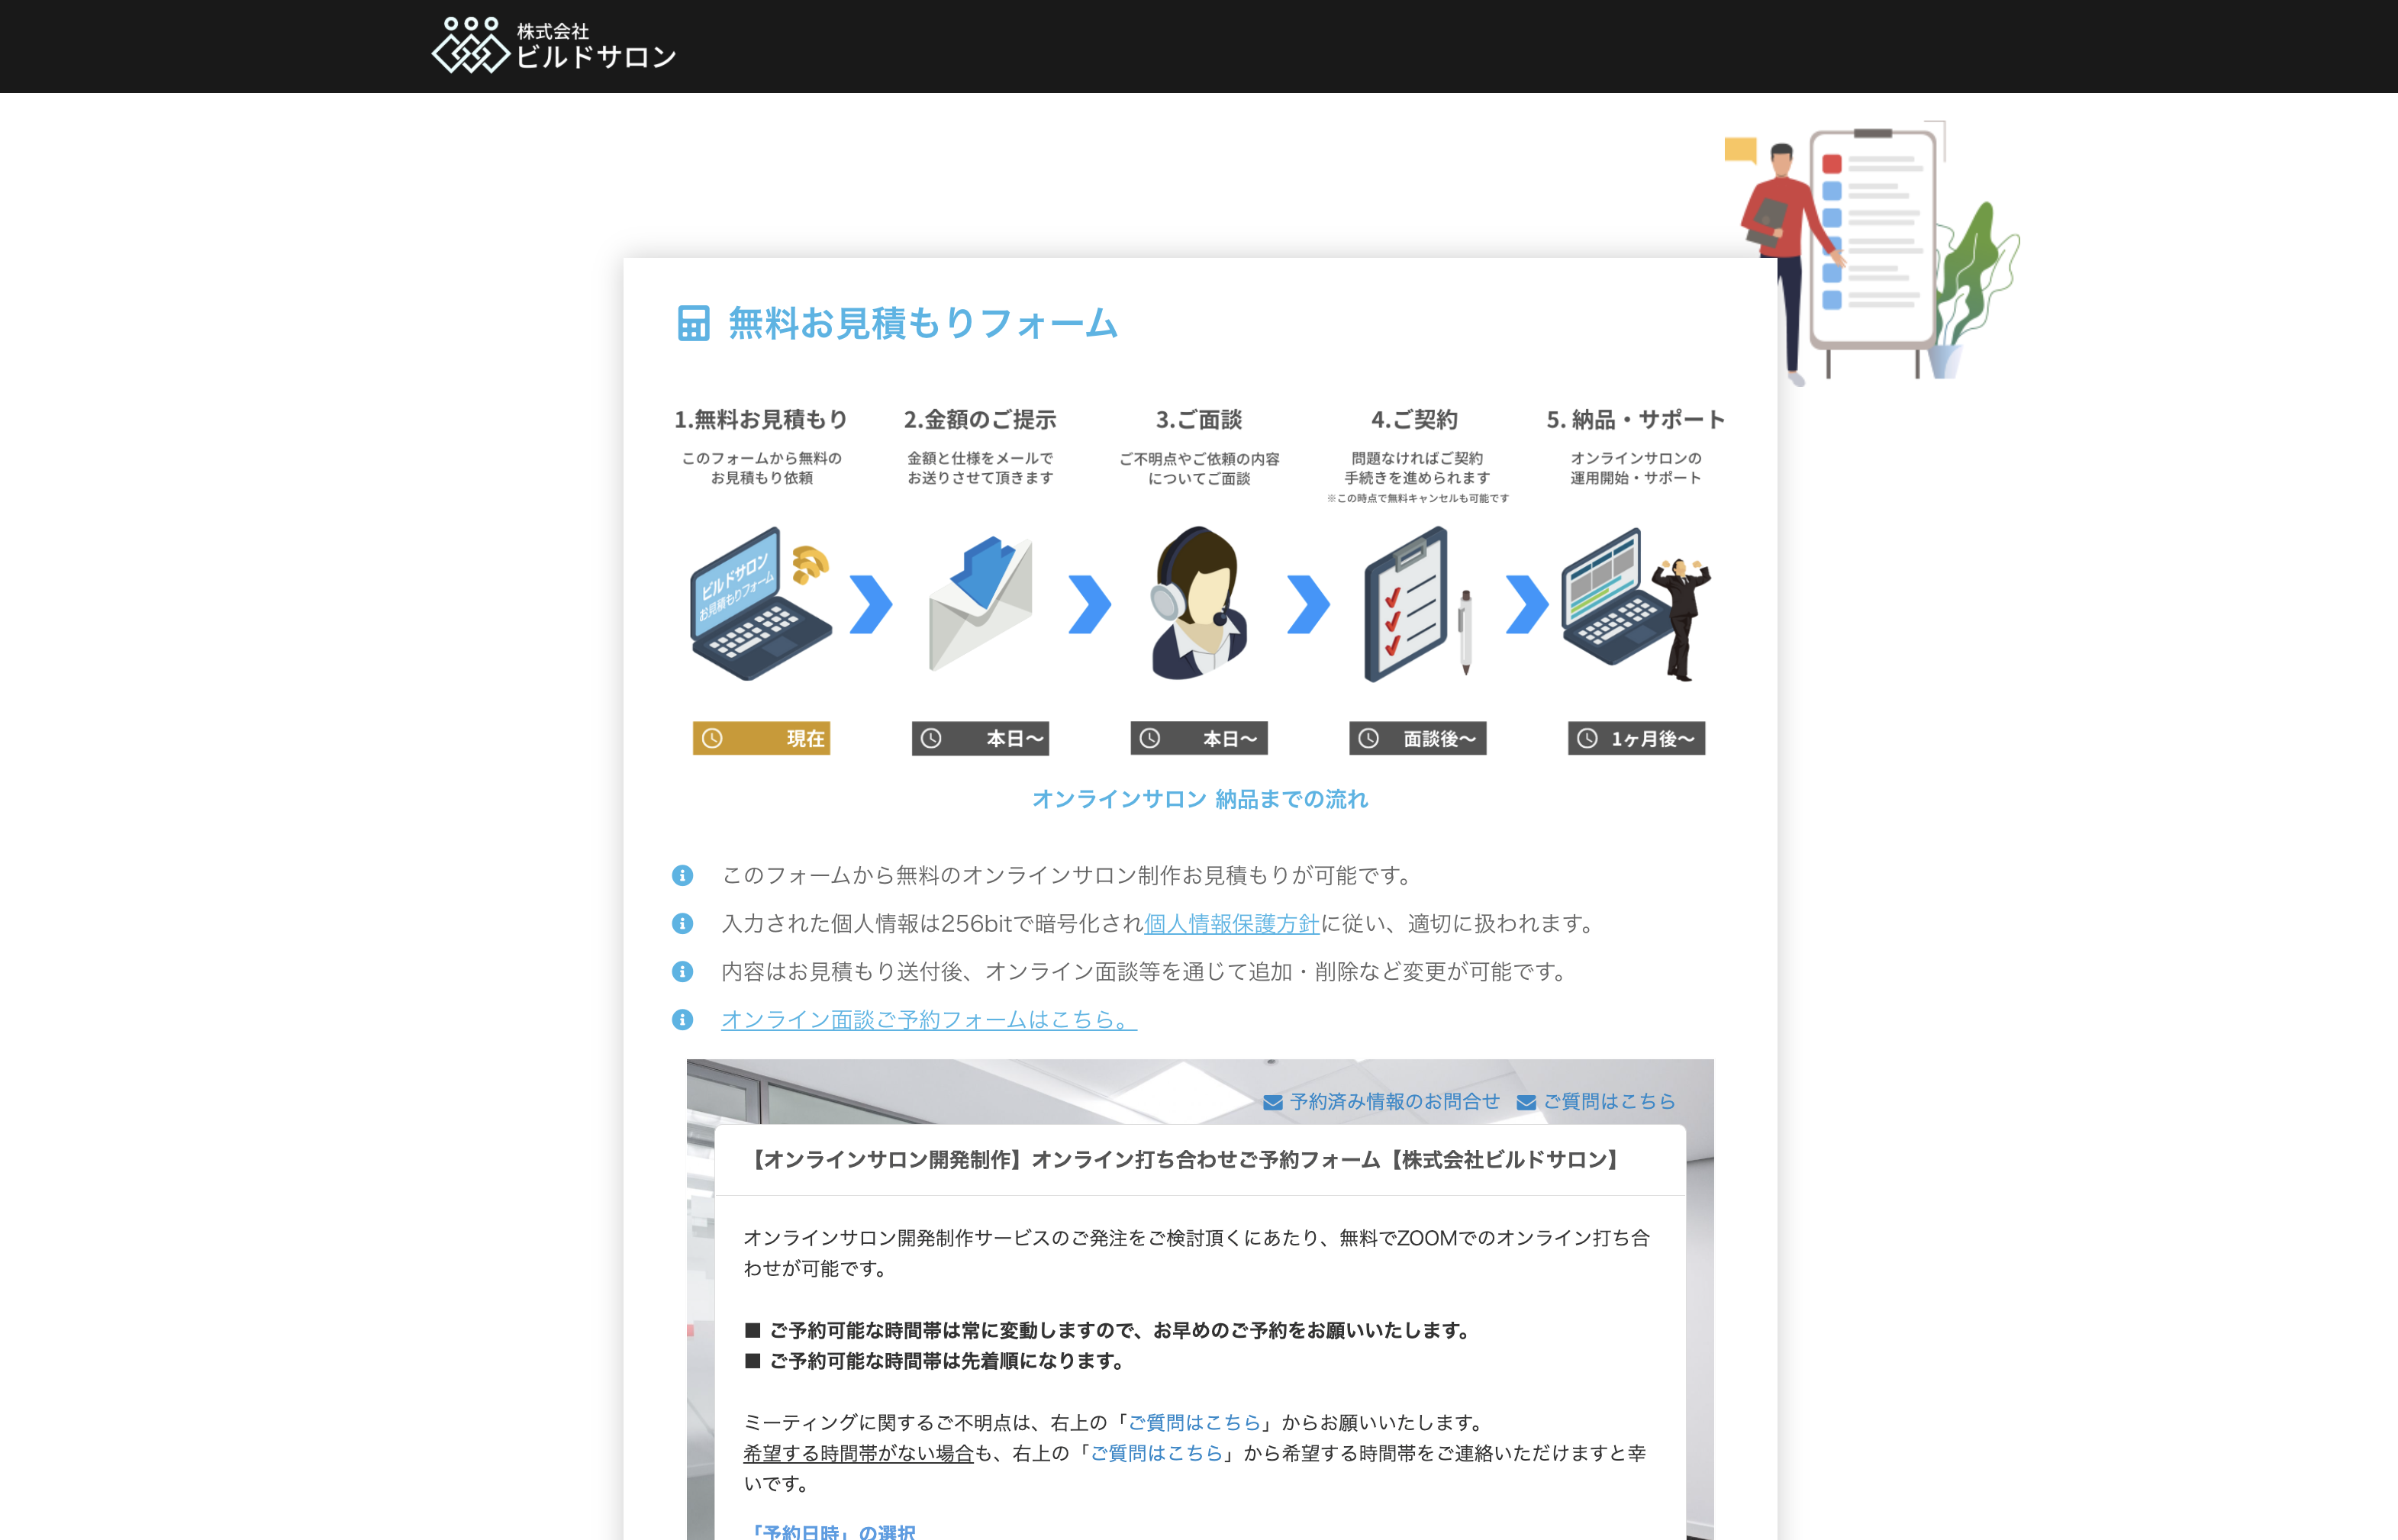The width and height of the screenshot is (2398, 1540).
Task: Click the info icon beside the 256bit encryption note
Action: (683, 923)
